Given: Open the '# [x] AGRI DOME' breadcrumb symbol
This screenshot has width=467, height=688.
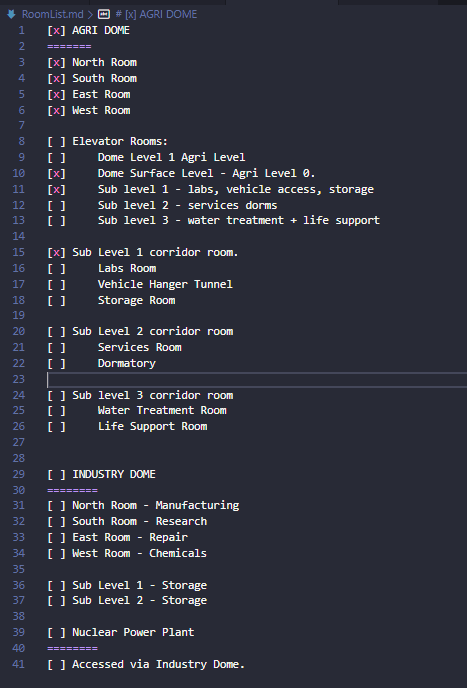Looking at the screenshot, I should pos(156,14).
